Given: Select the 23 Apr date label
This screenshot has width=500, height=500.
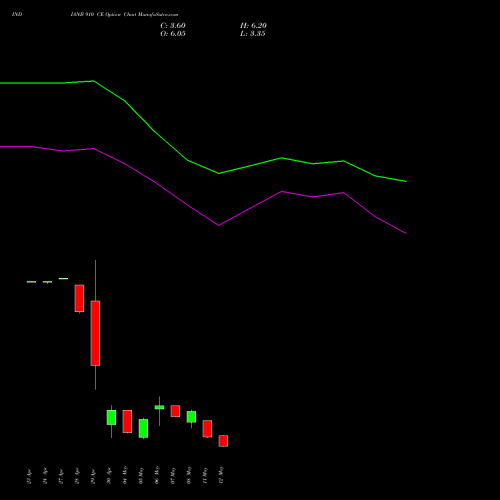Looking at the screenshot, I should 29,477.
